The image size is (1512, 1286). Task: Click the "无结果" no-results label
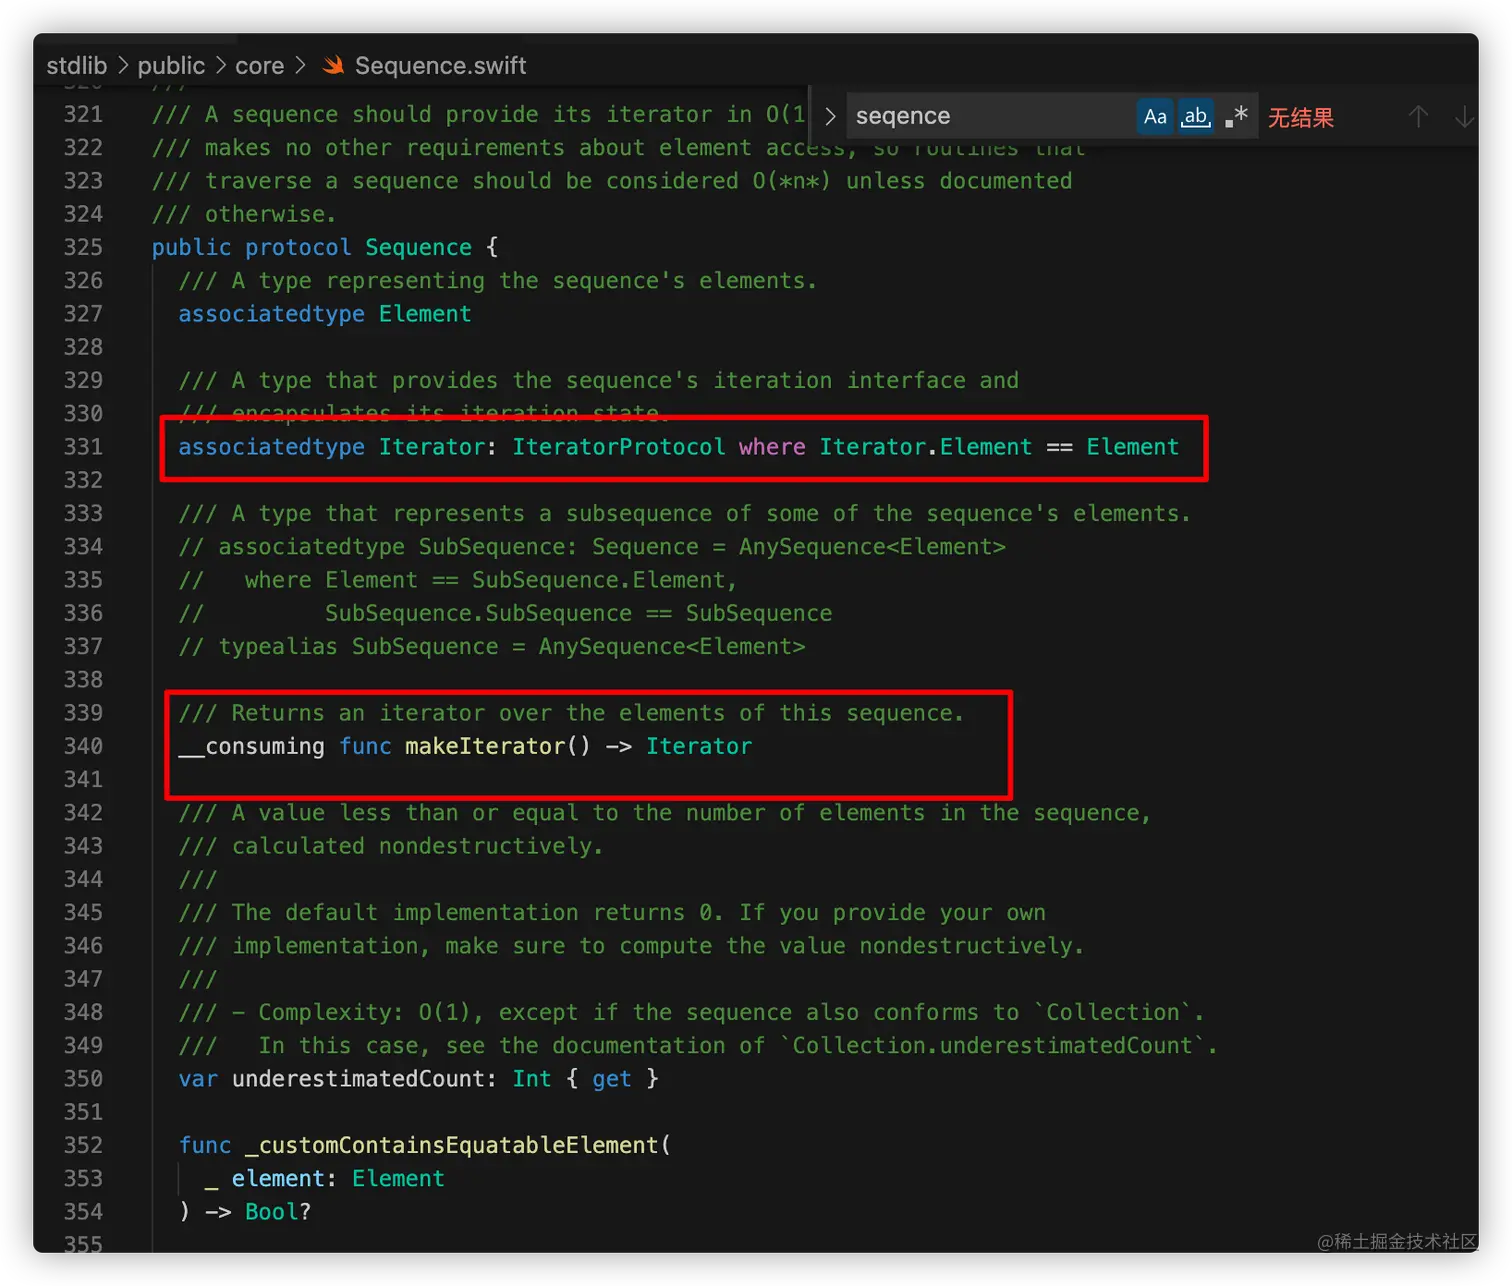tap(1300, 118)
